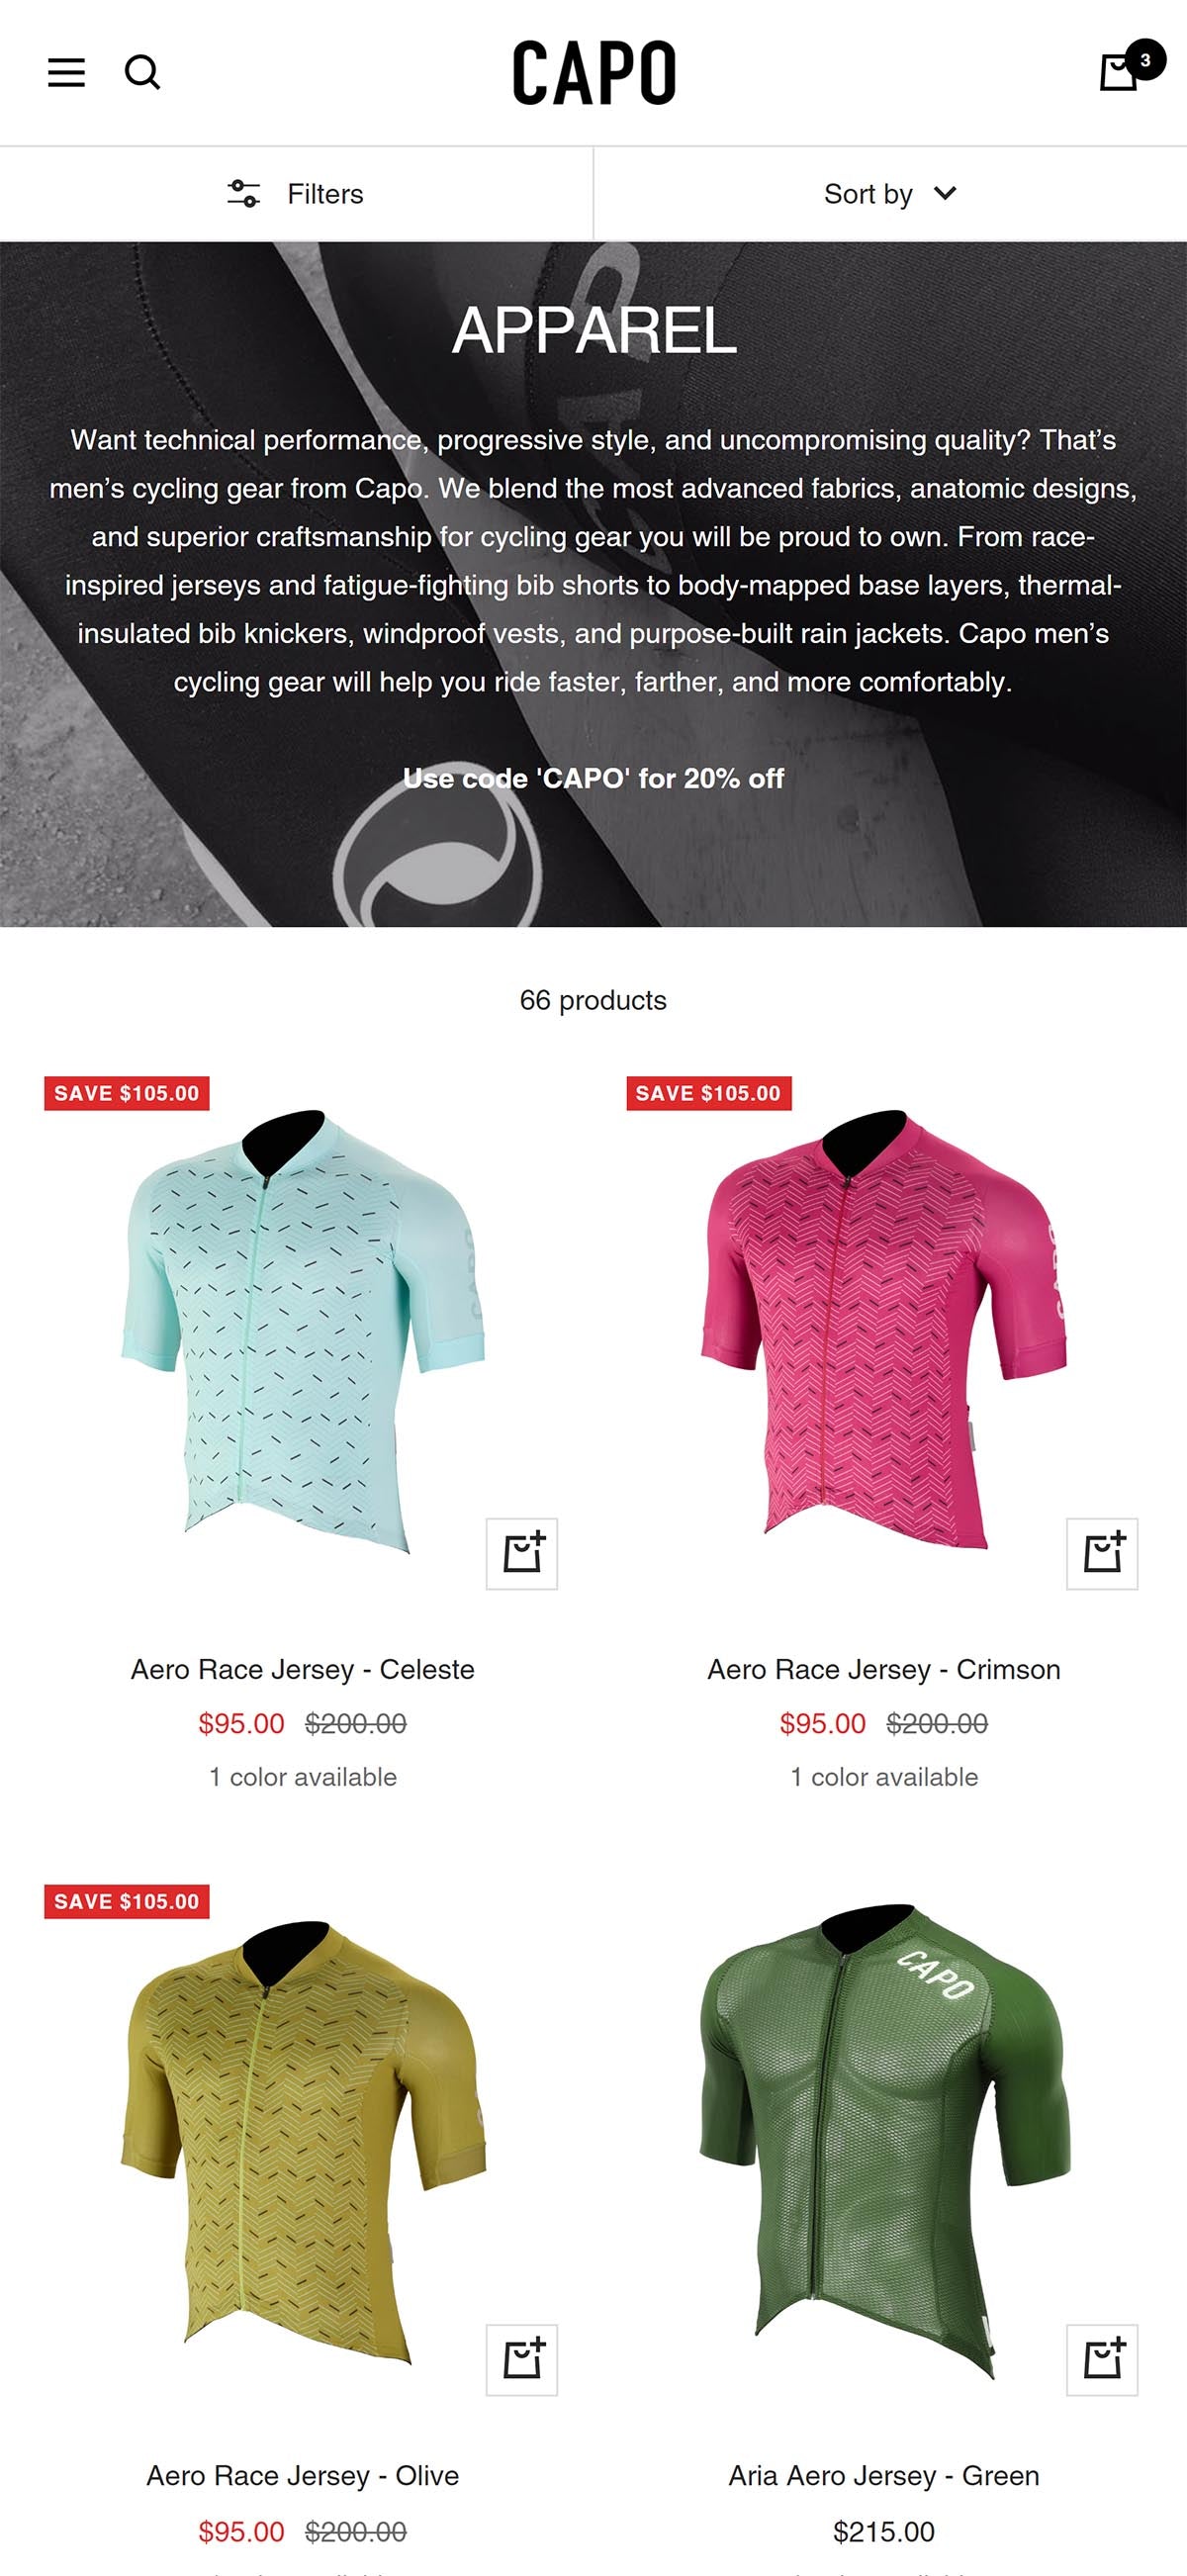Open Aero Race Jersey - Crimson product link
The height and width of the screenshot is (2576, 1187).
tap(884, 1669)
